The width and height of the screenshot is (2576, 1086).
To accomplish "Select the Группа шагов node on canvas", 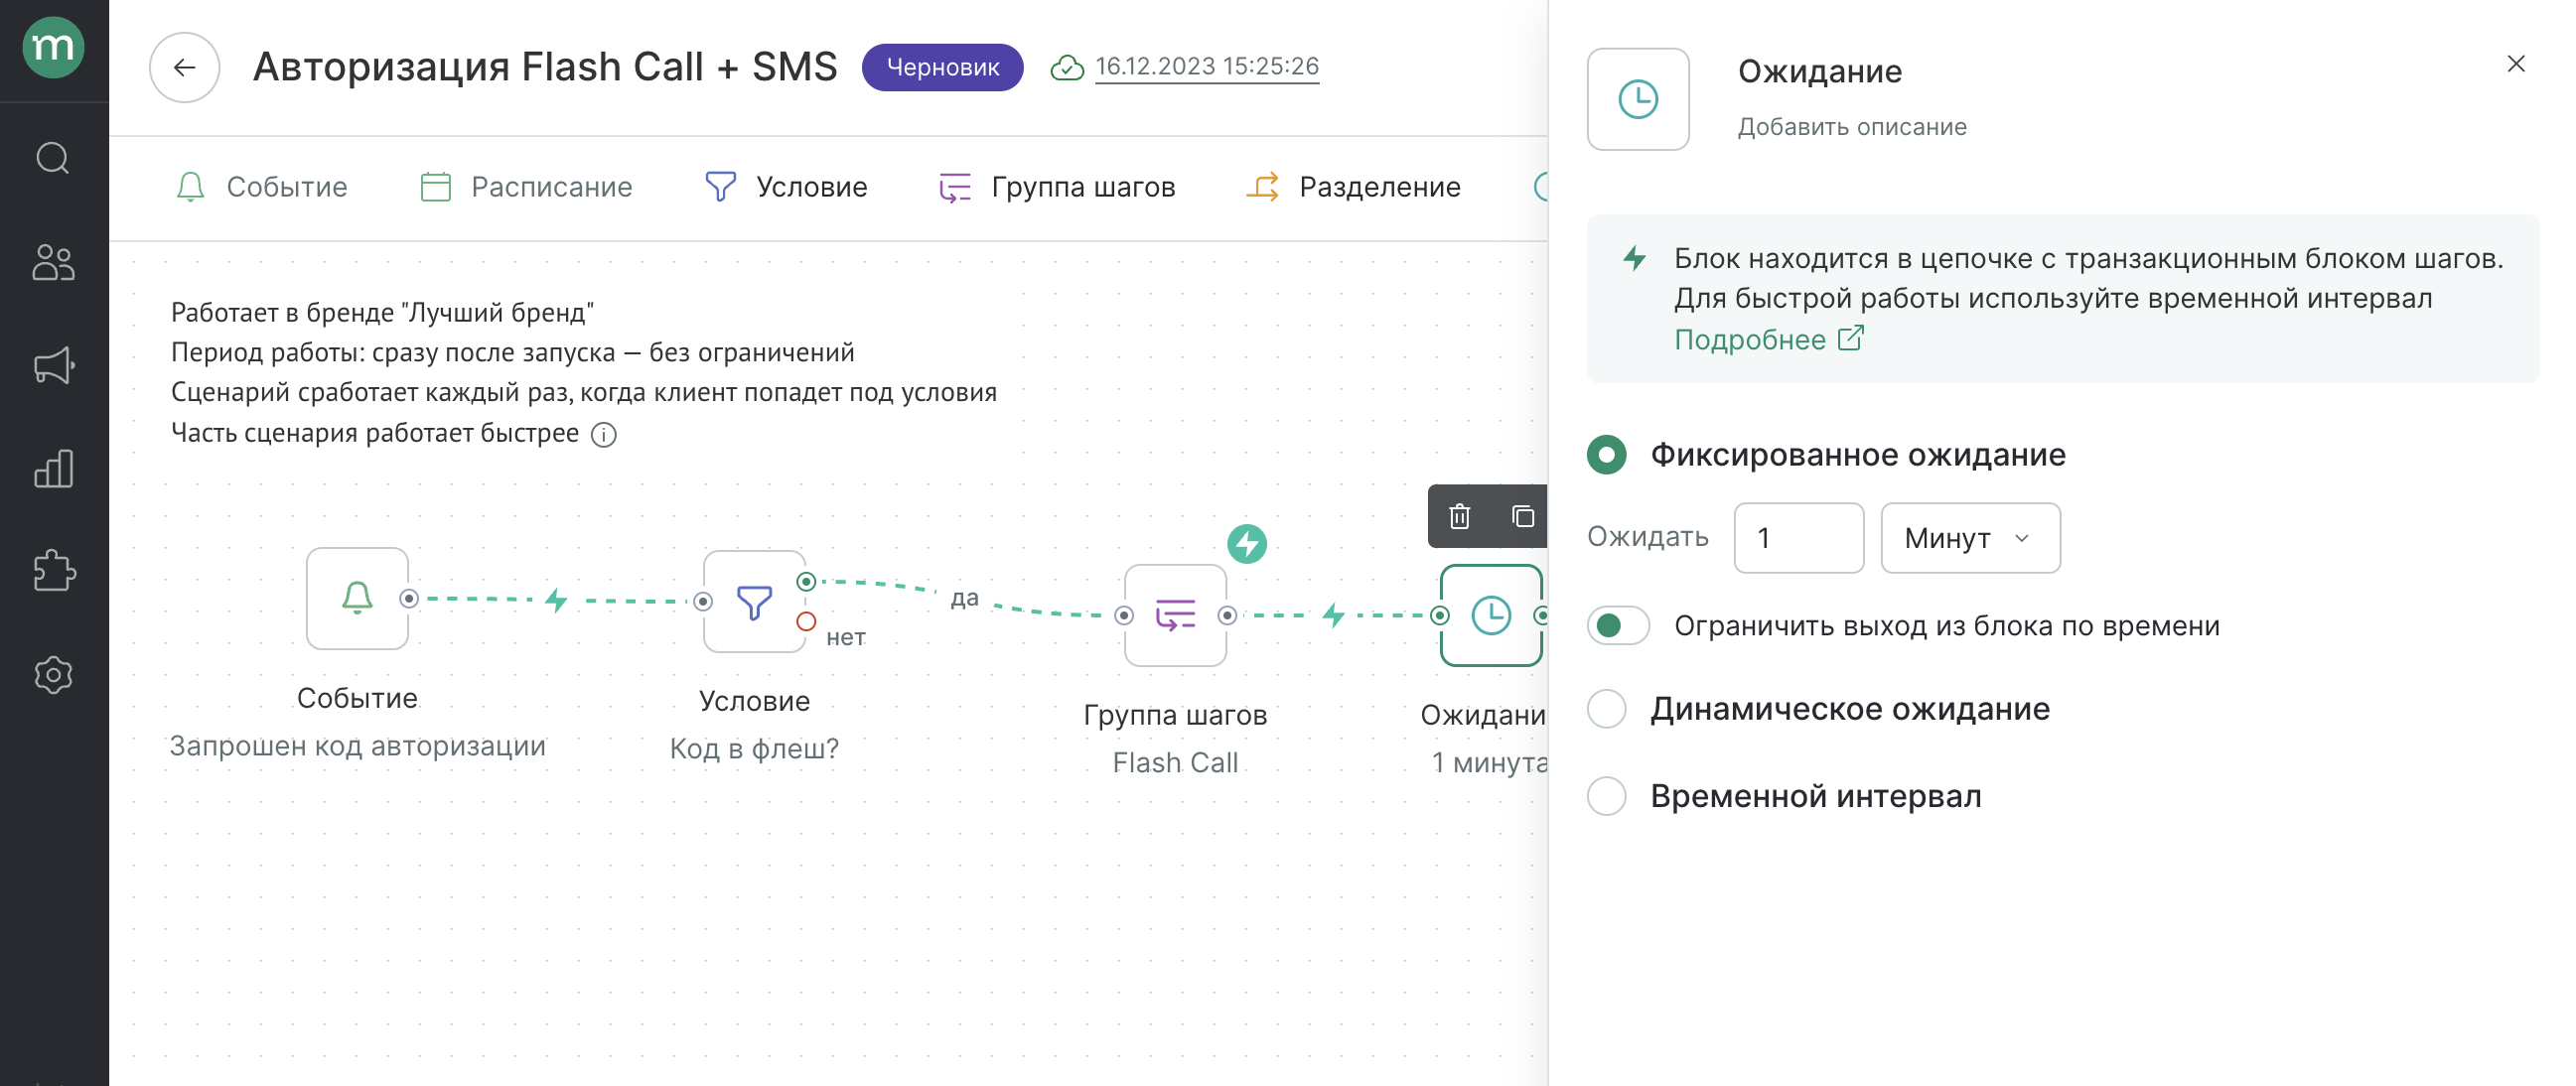I will (x=1175, y=615).
